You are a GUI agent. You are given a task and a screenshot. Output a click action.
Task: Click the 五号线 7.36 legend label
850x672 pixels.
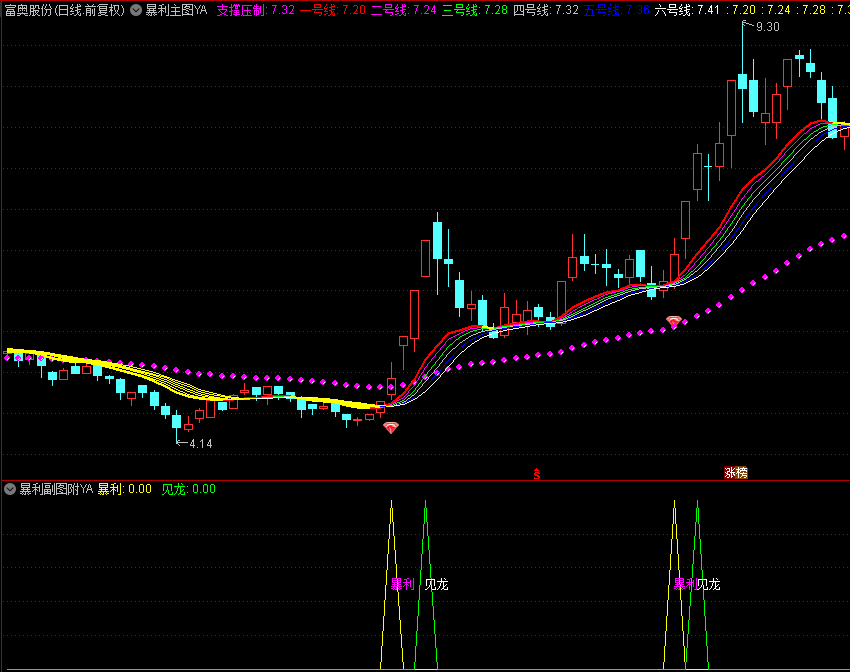(x=616, y=10)
